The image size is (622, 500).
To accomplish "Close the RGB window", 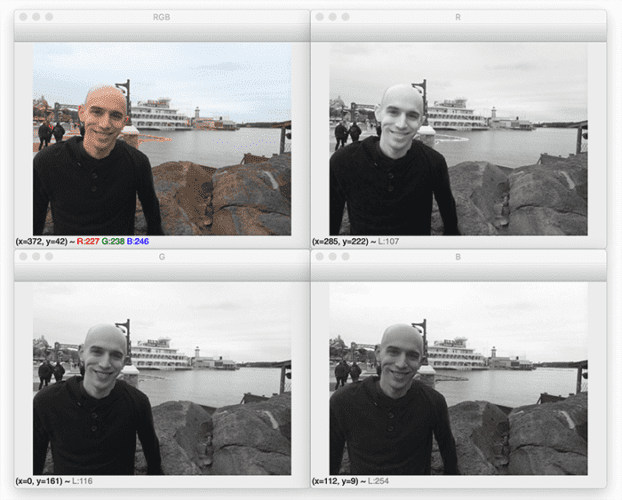I will pos(22,17).
